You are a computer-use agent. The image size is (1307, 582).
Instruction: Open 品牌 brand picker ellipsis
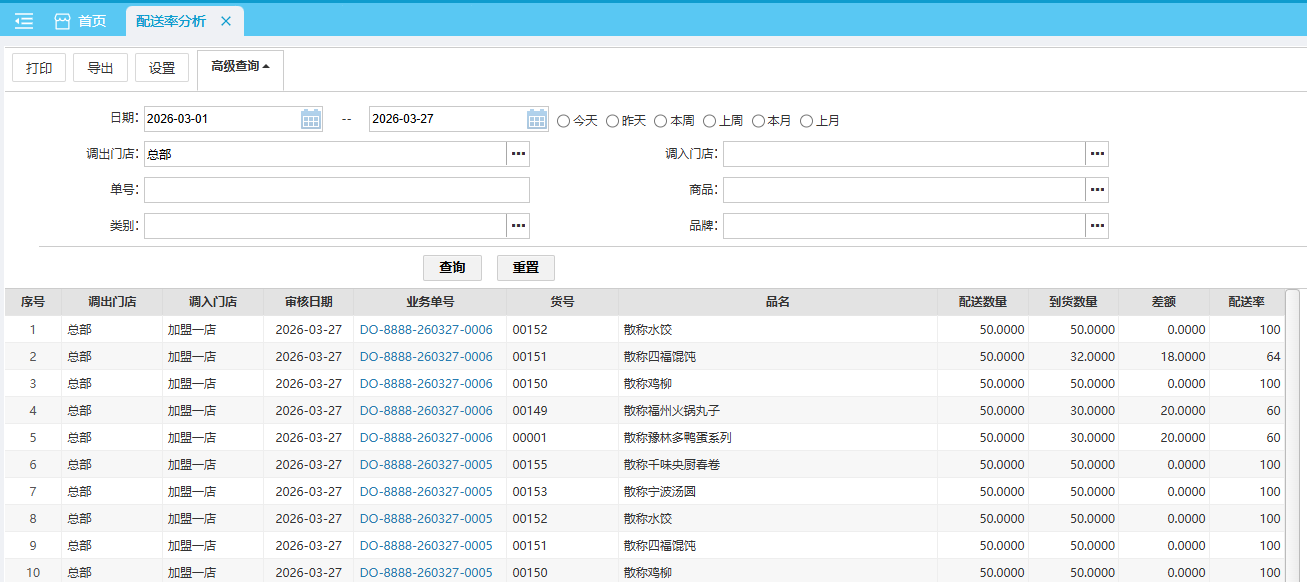[x=1097, y=226]
